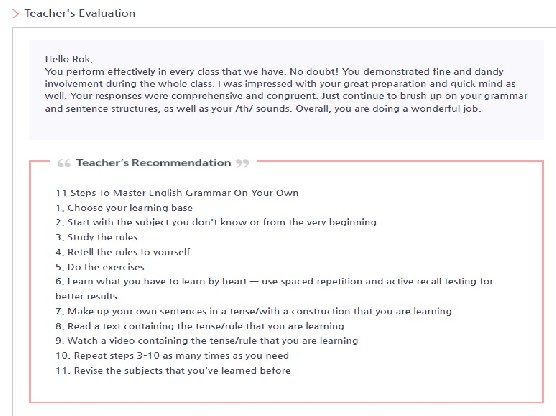
Task: Click step 6 about spaced repetition
Action: [274, 289]
